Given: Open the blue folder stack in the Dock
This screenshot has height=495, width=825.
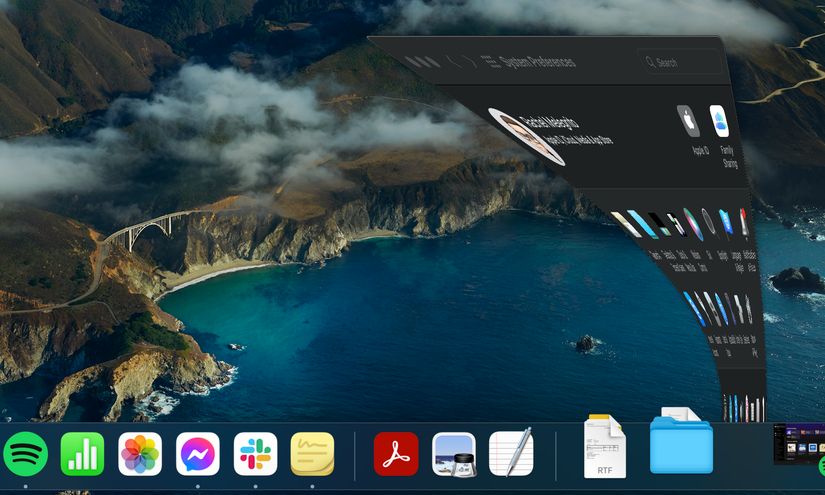Looking at the screenshot, I should pos(681,441).
